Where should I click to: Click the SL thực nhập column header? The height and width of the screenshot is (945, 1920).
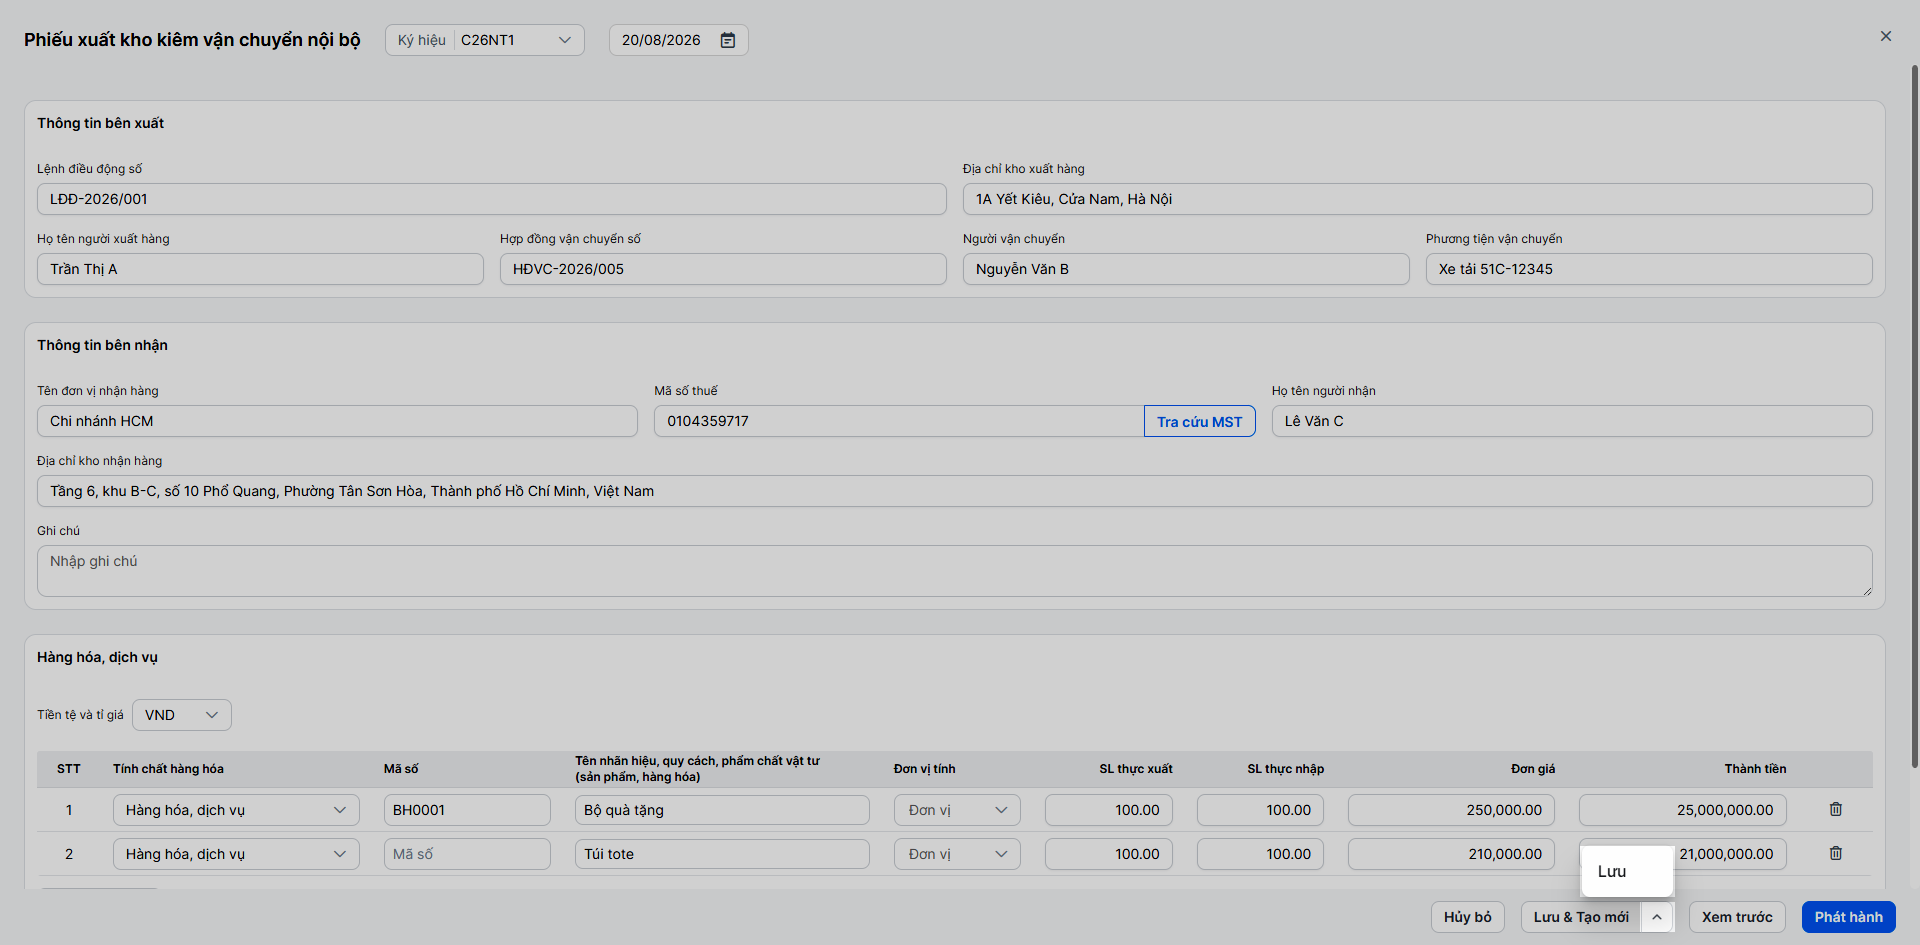click(x=1285, y=769)
